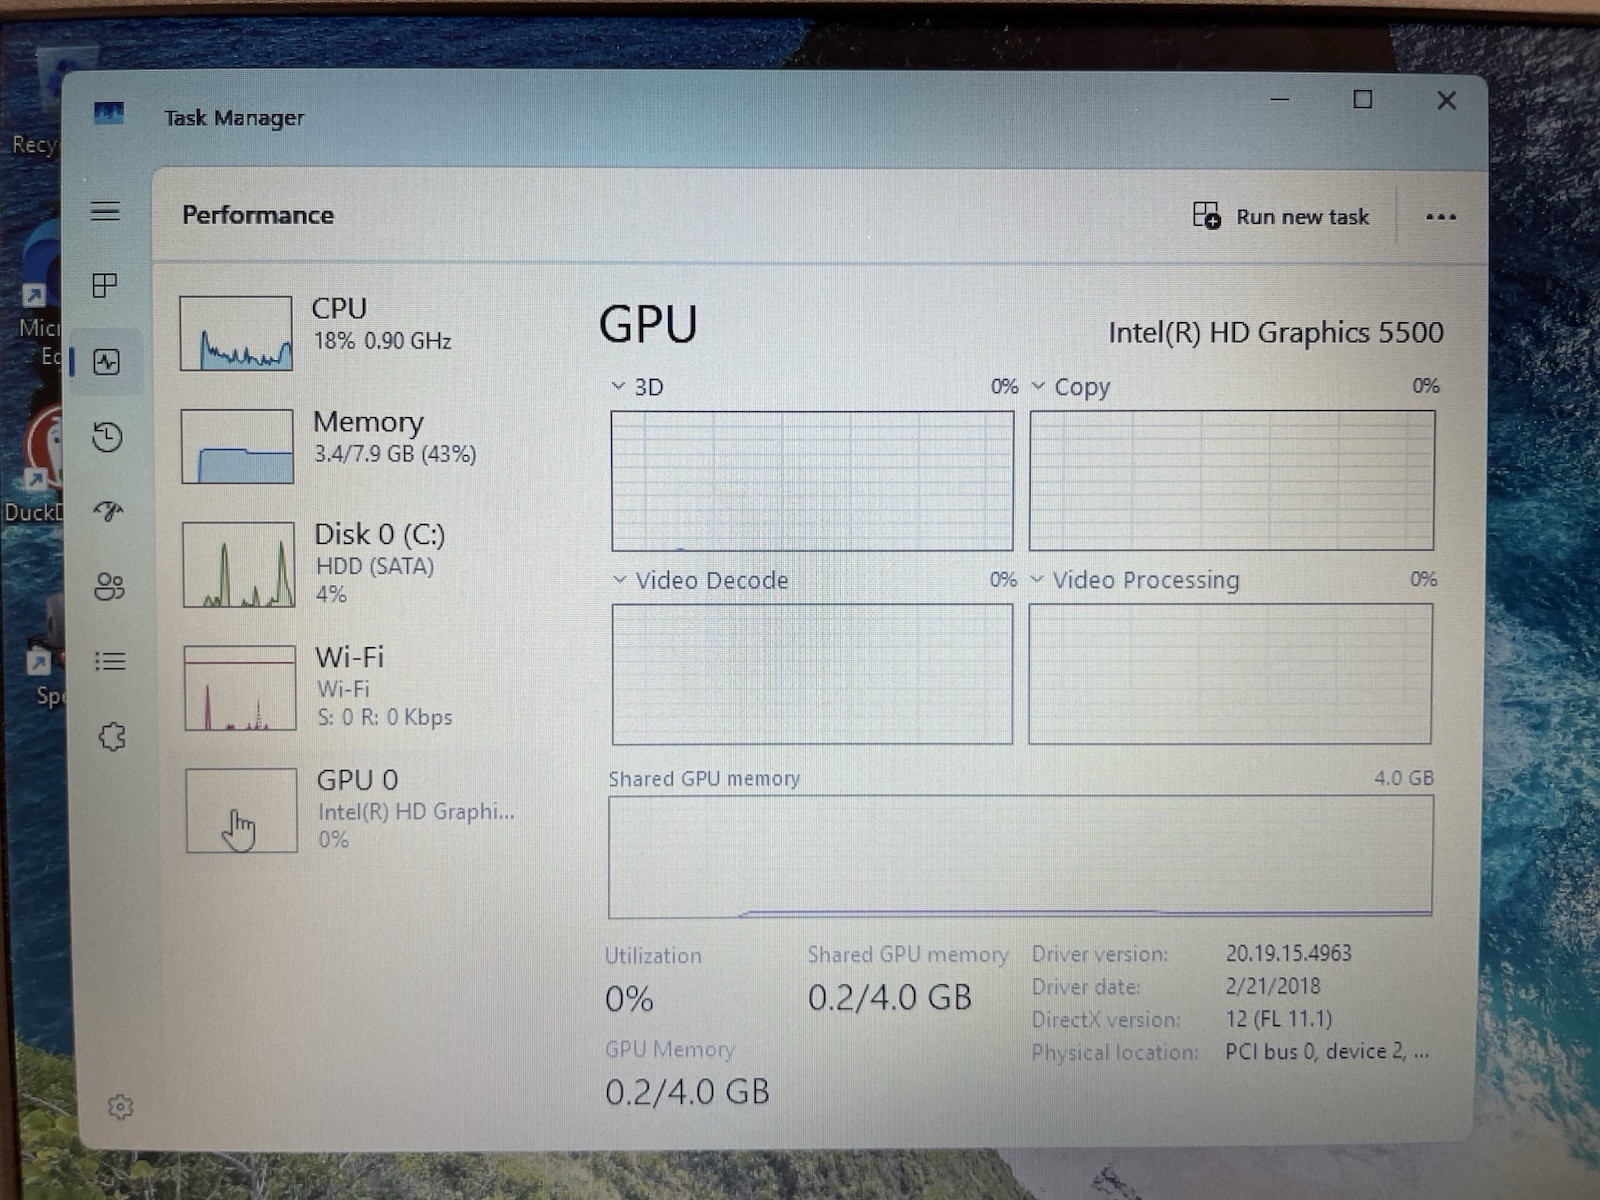1600x1200 pixels.
Task: Click the 18% 0.90 GHz CPU text
Action: coord(382,341)
